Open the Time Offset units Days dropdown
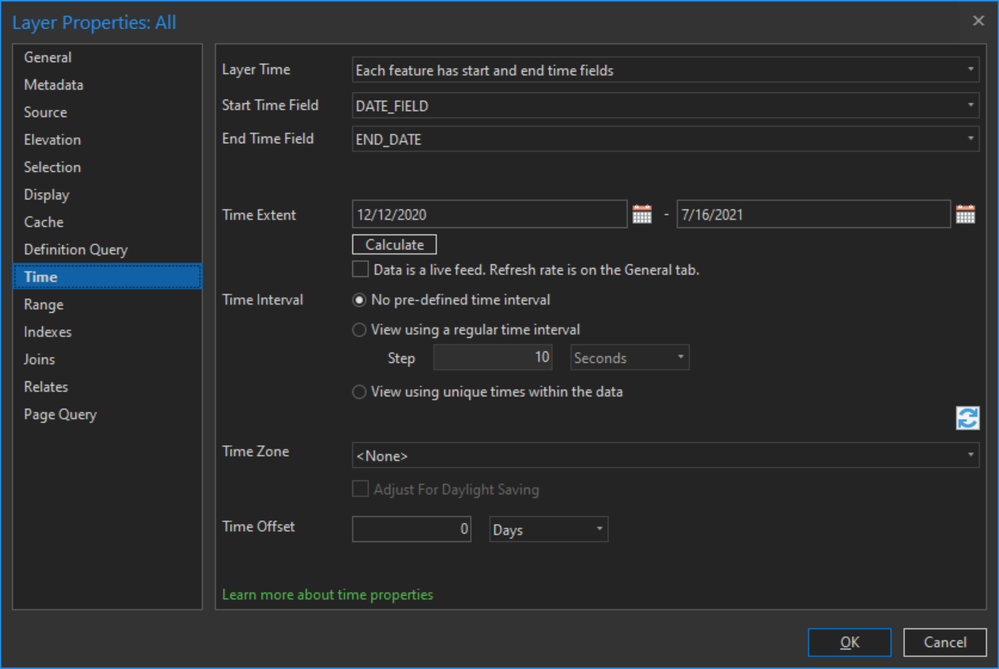This screenshot has width=999, height=669. click(549, 530)
